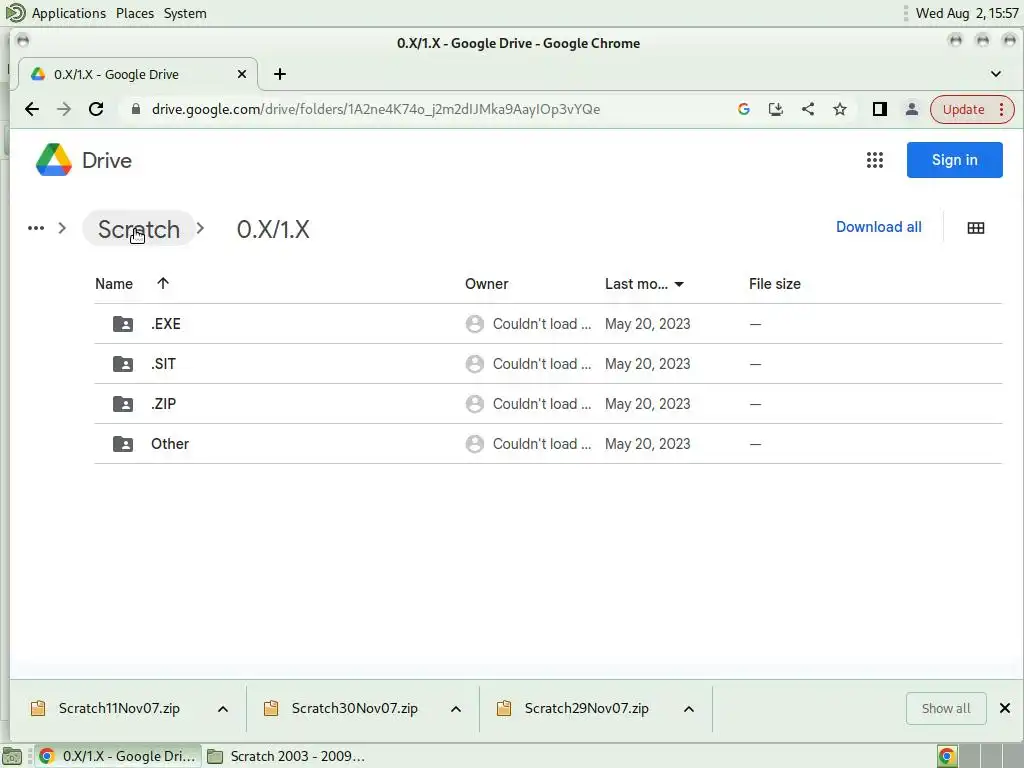Open Scratch29Nov07.zip download item

point(586,708)
